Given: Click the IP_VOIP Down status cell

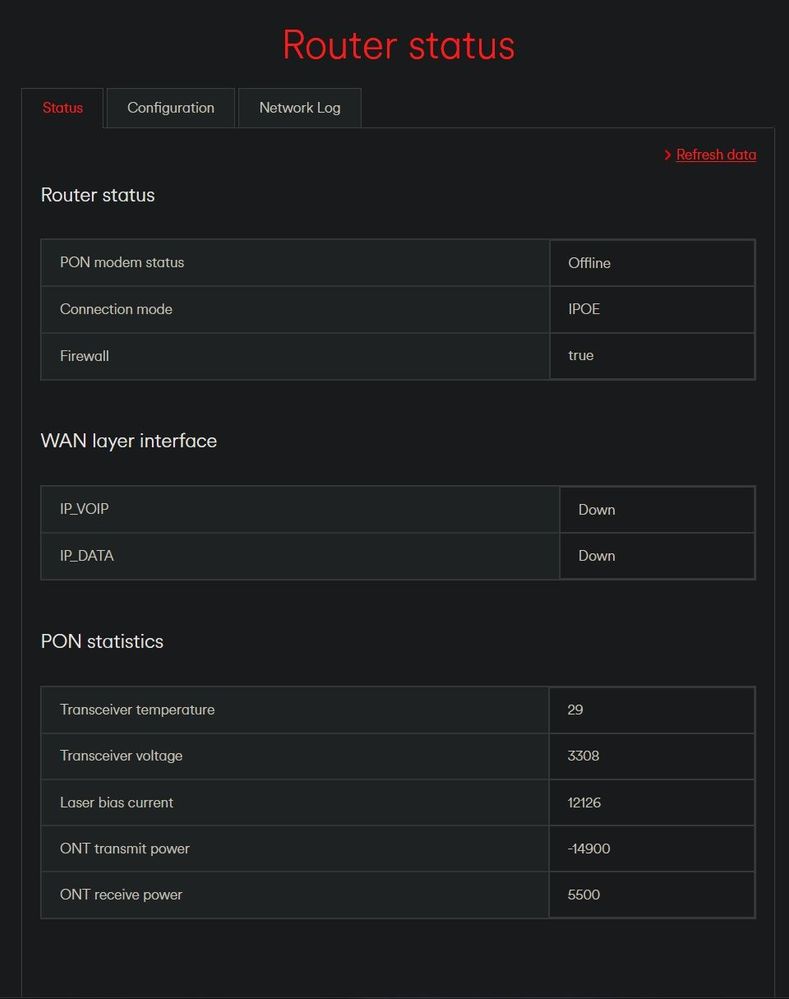Looking at the screenshot, I should click(657, 509).
